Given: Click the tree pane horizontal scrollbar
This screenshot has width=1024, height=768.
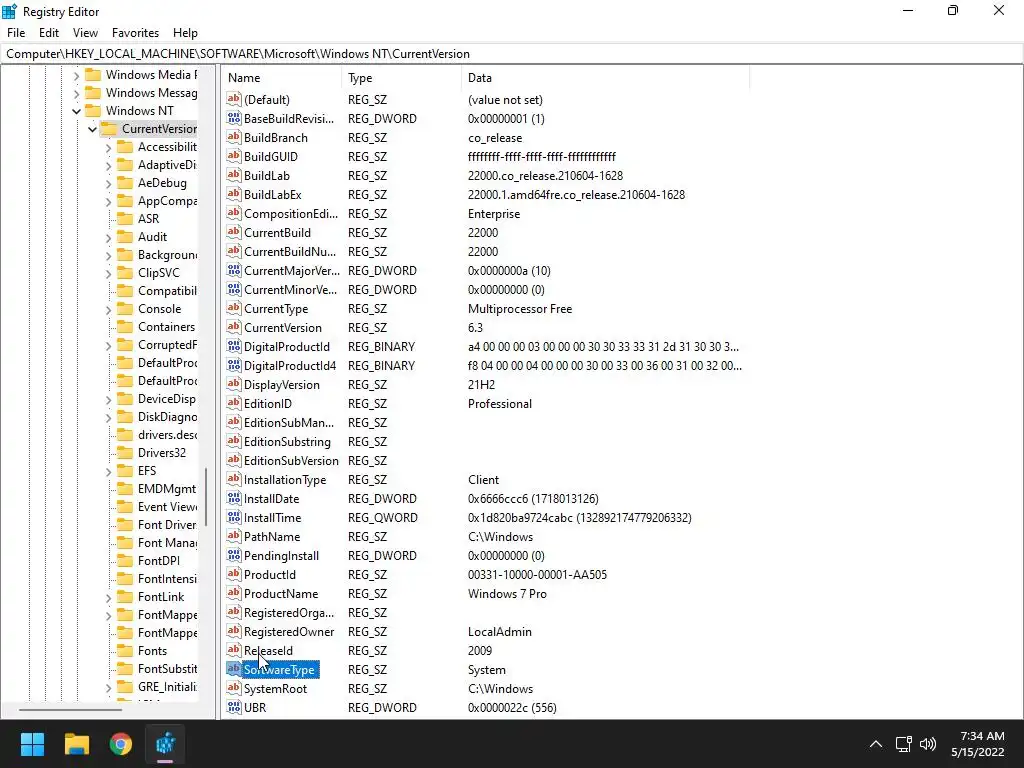Looking at the screenshot, I should (71, 709).
